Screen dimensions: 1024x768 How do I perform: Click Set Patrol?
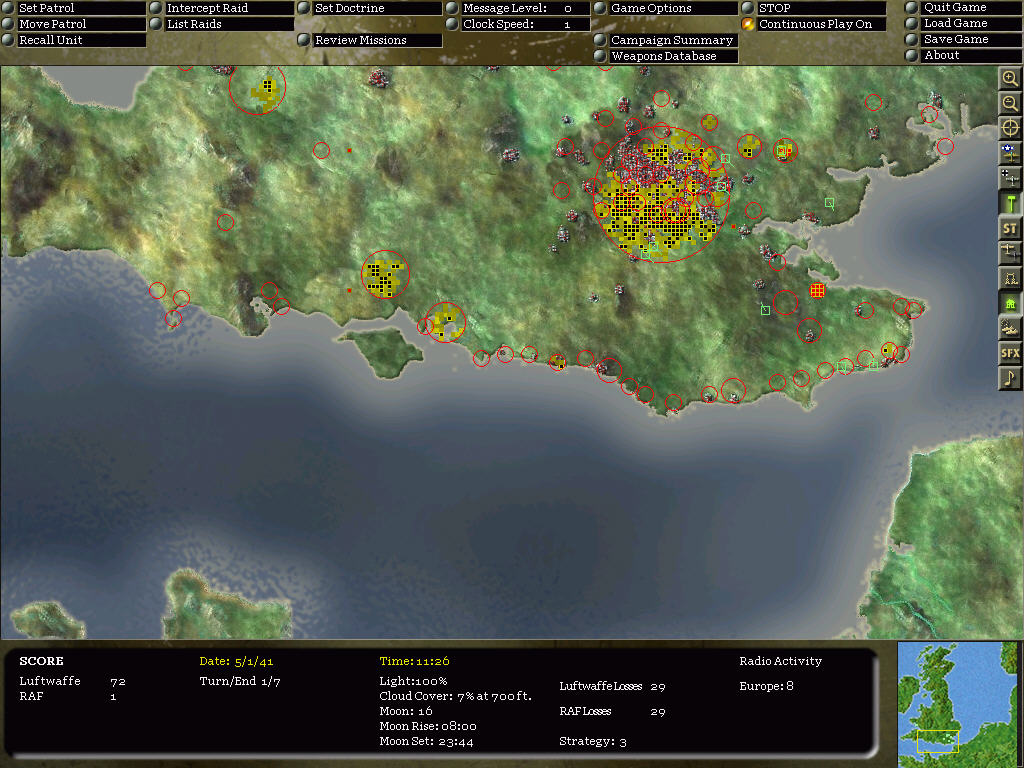[73, 8]
